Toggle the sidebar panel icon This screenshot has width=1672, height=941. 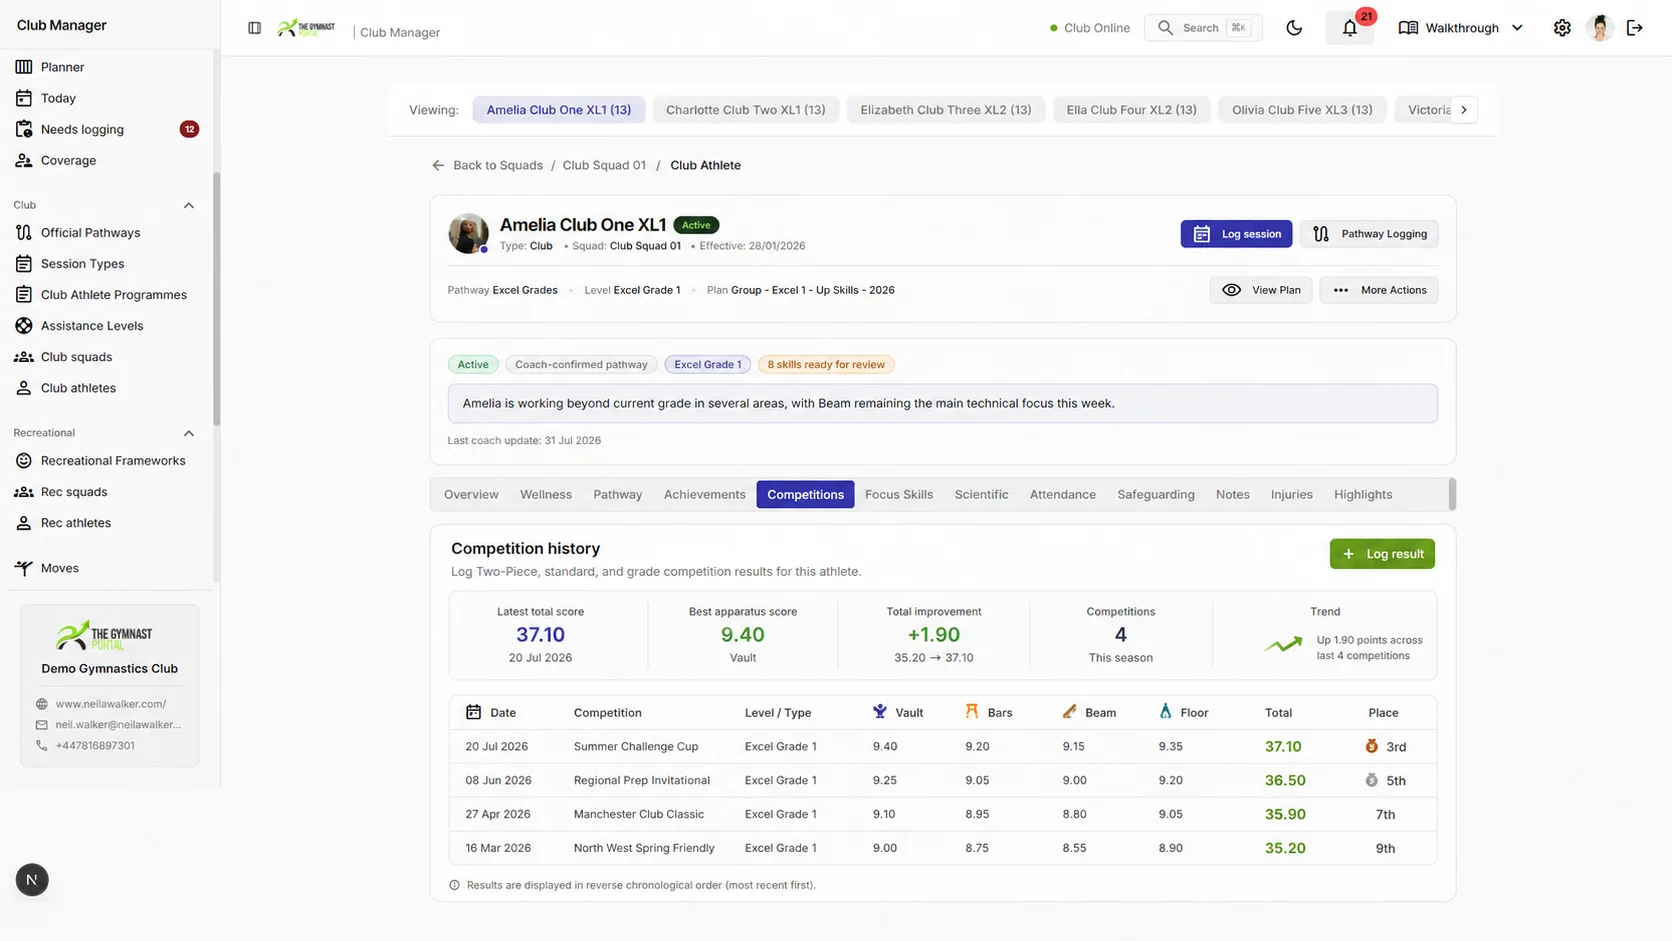click(254, 28)
